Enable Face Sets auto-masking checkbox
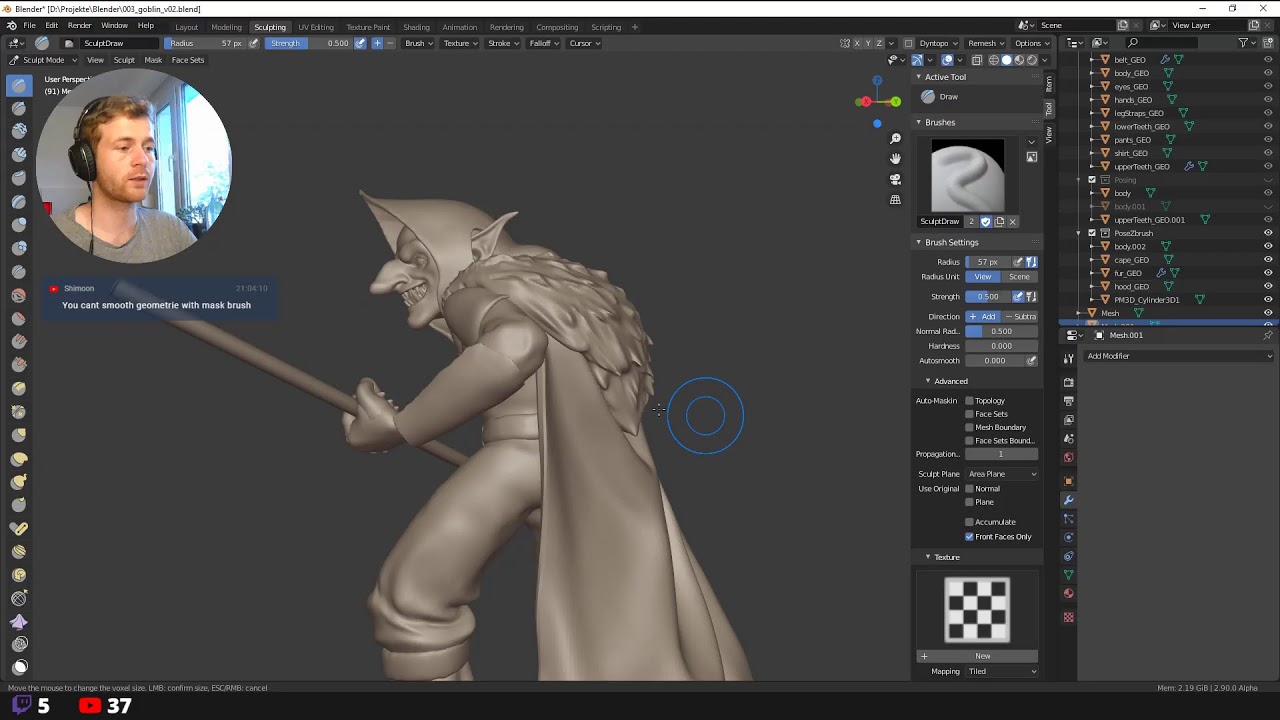1280x720 pixels. click(969, 414)
